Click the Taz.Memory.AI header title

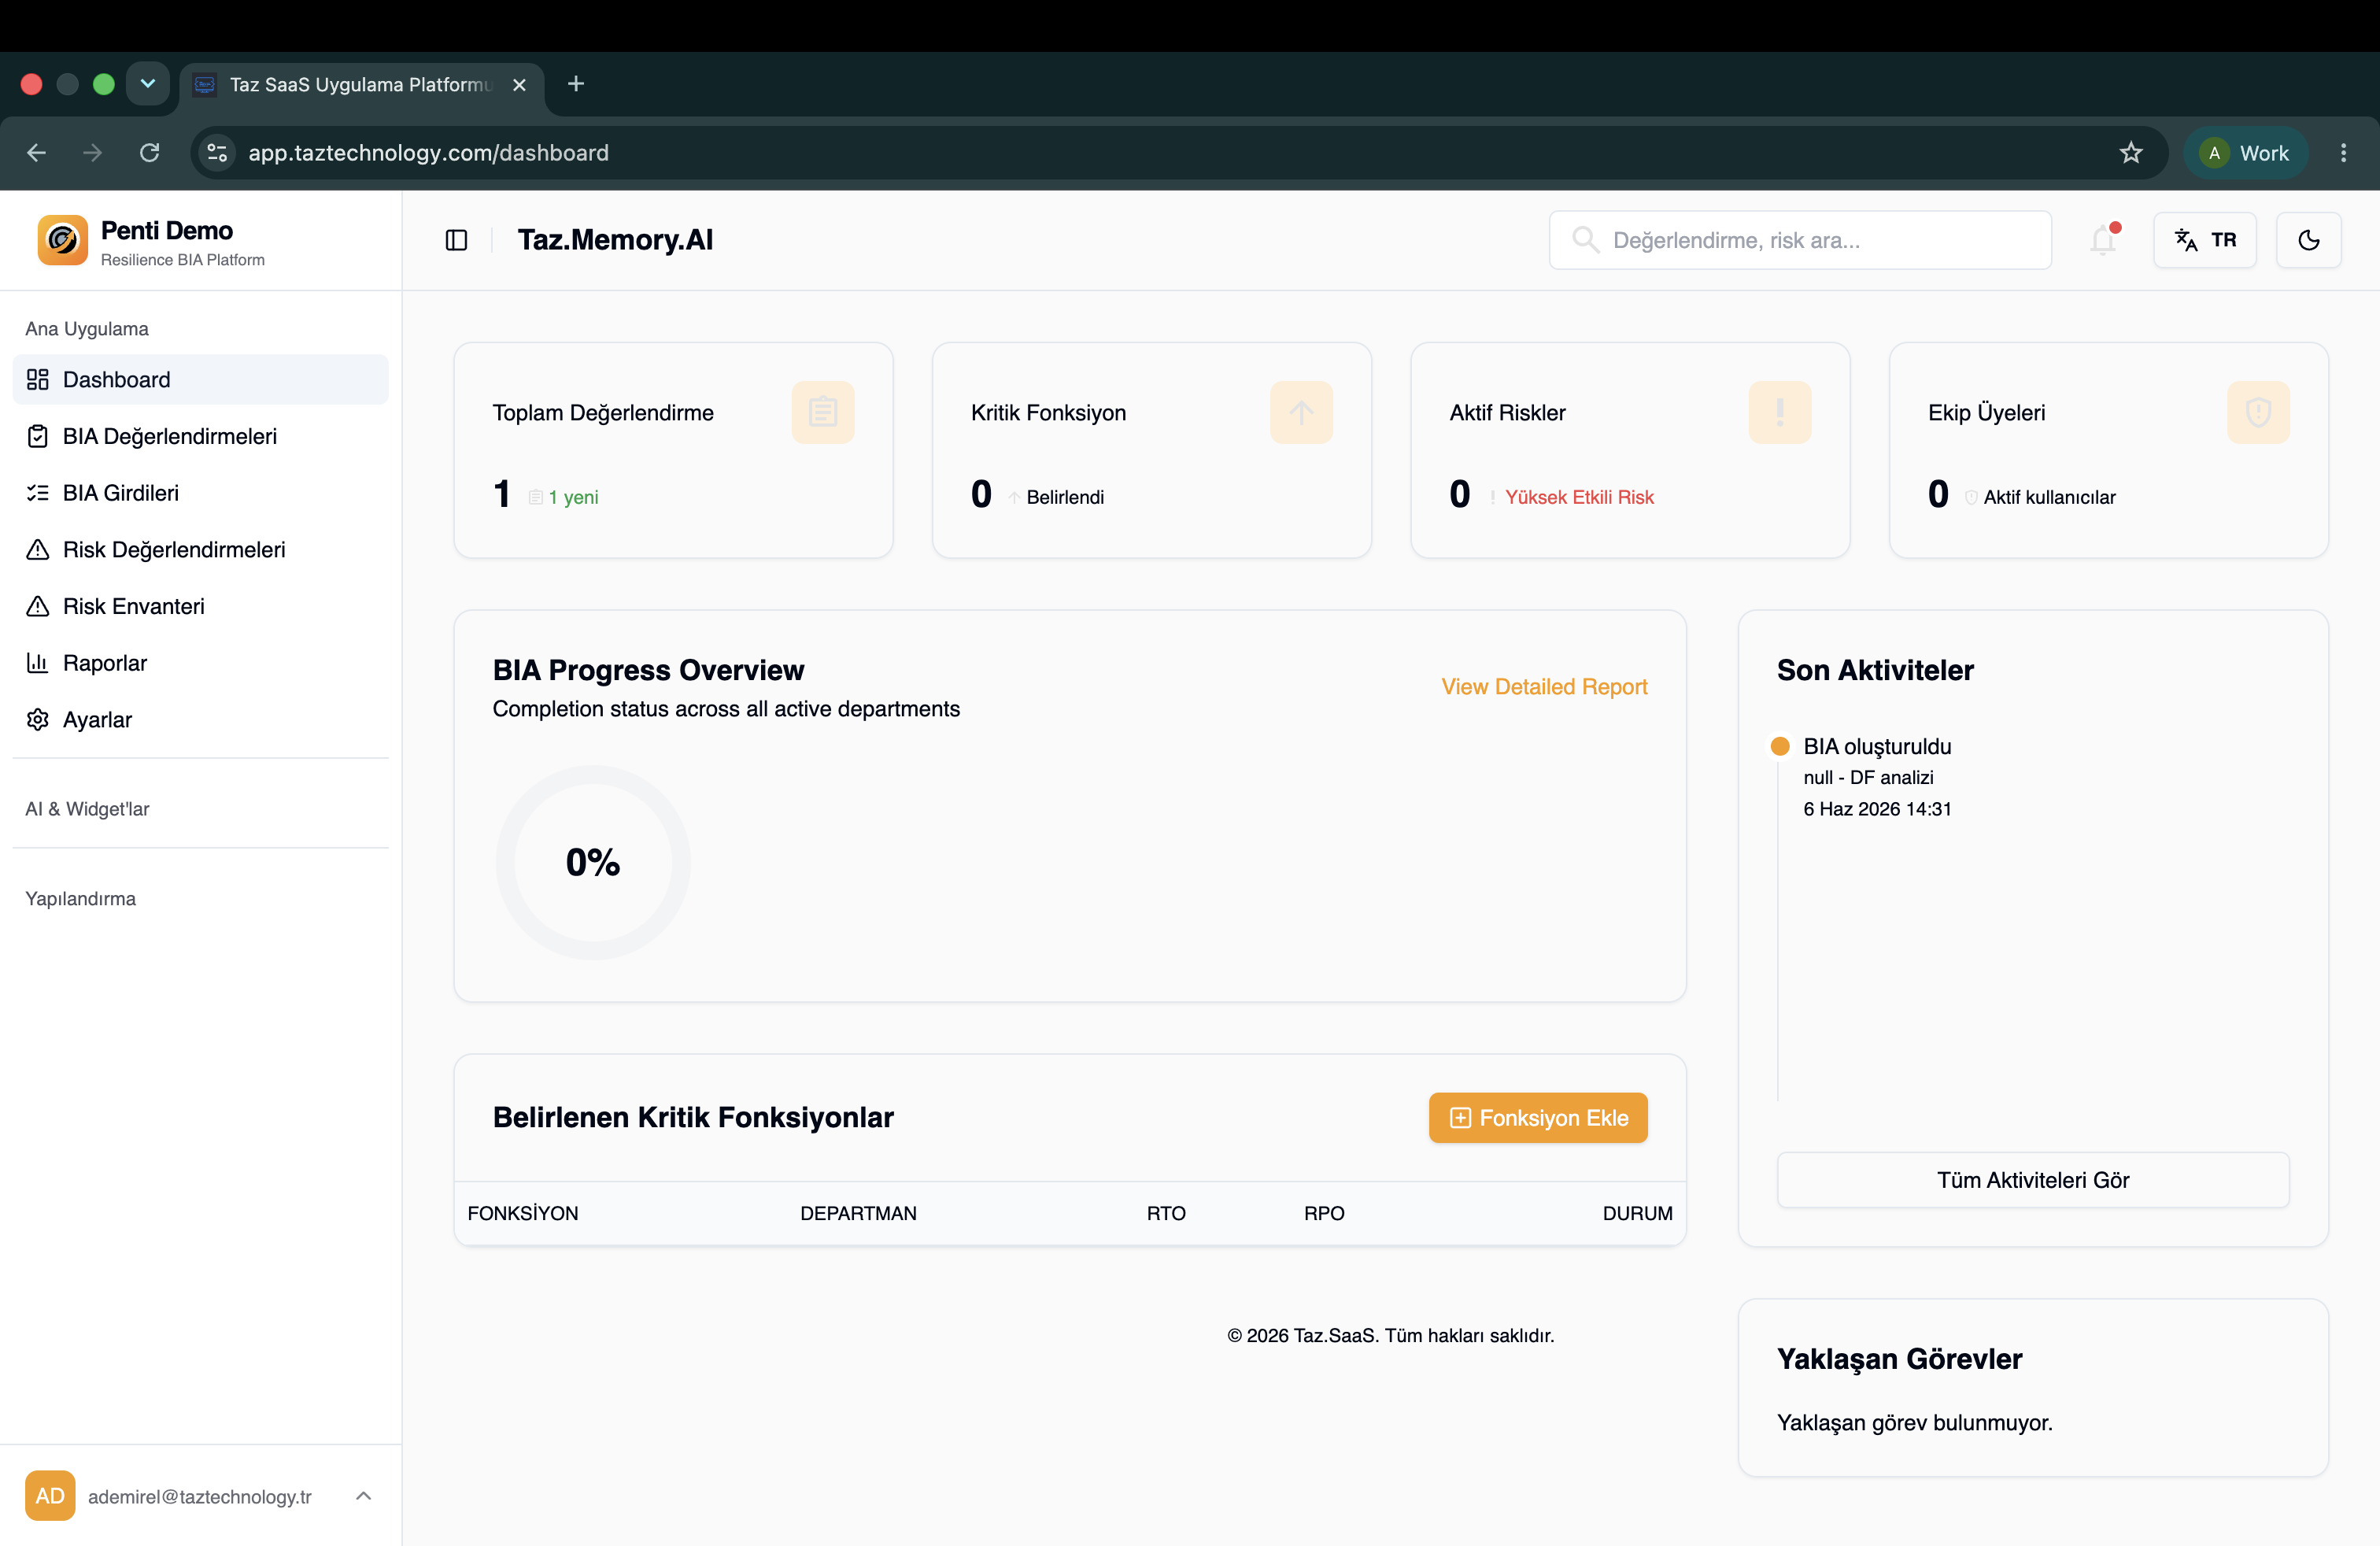(615, 240)
